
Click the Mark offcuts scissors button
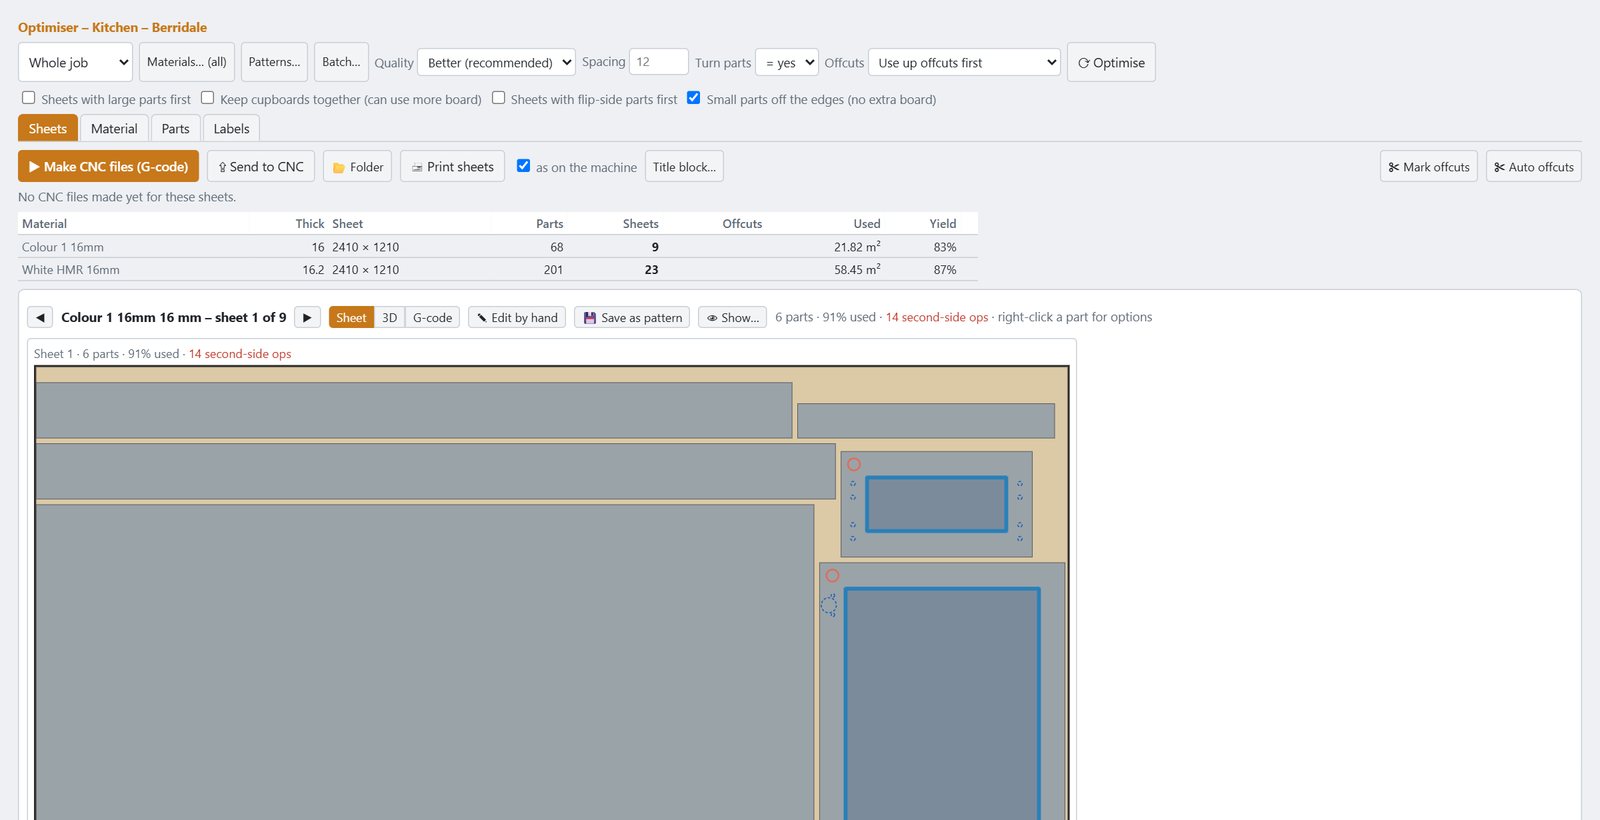(1428, 166)
